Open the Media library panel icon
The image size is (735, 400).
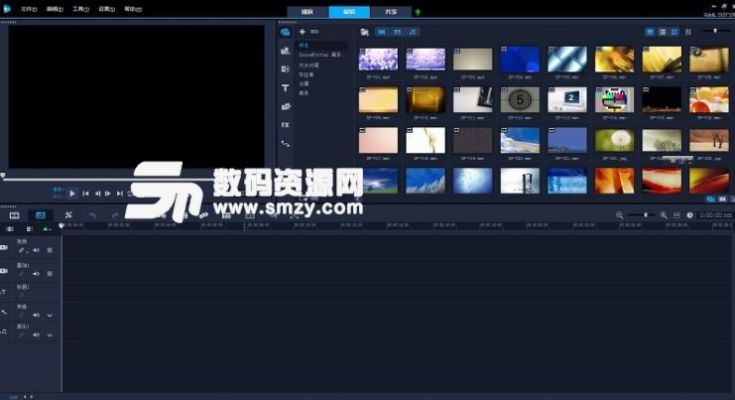coord(285,32)
